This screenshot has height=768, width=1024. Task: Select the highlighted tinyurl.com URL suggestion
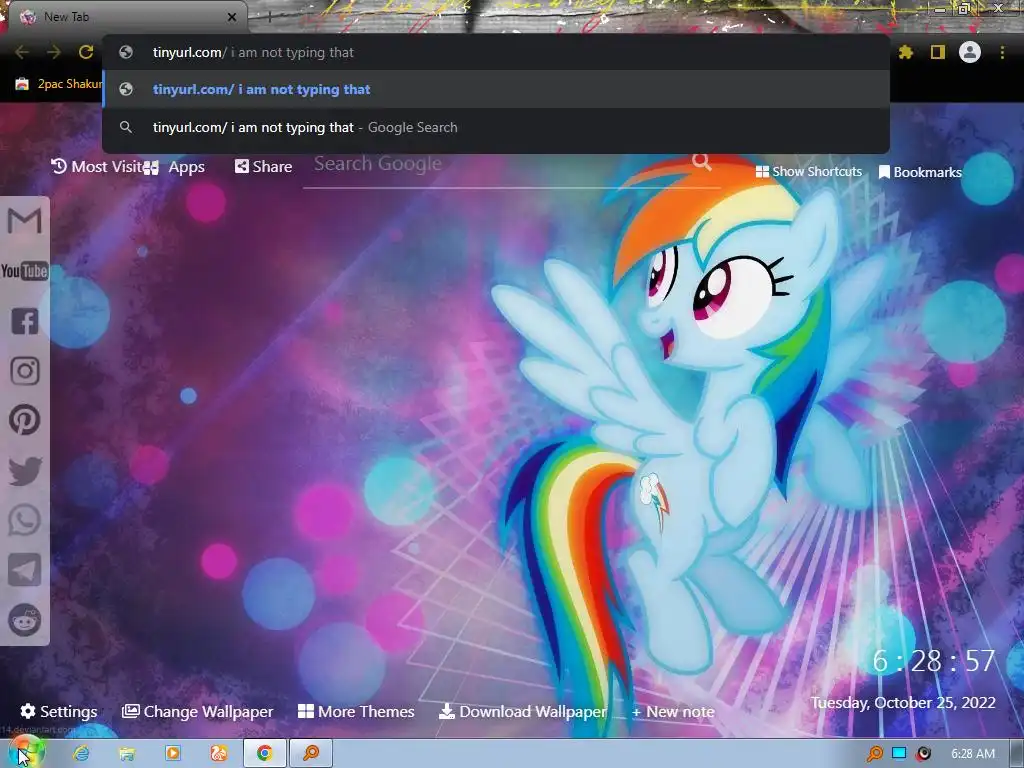496,89
